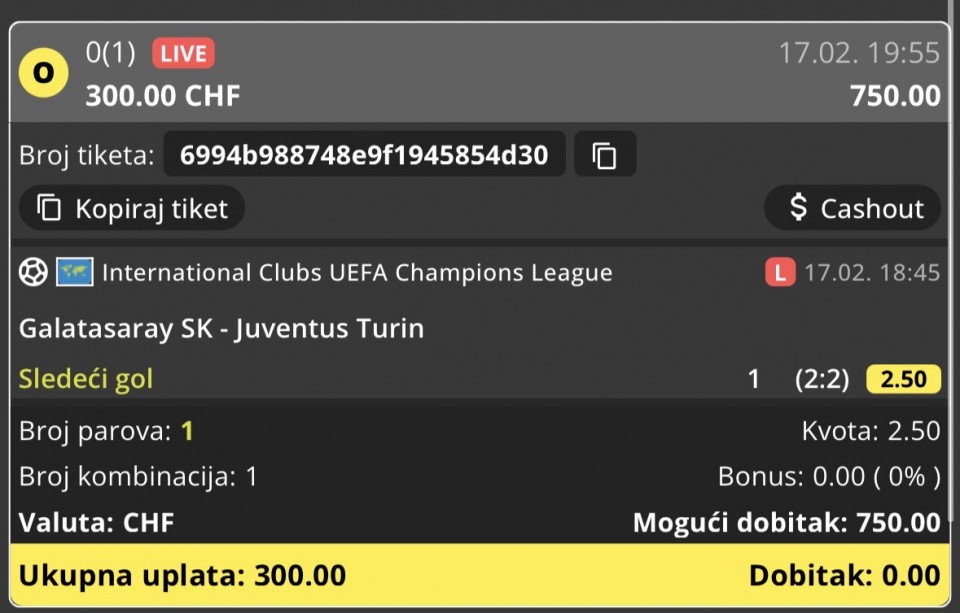
Task: Click the International Clubs UEFA Champions League label
Action: 357,273
